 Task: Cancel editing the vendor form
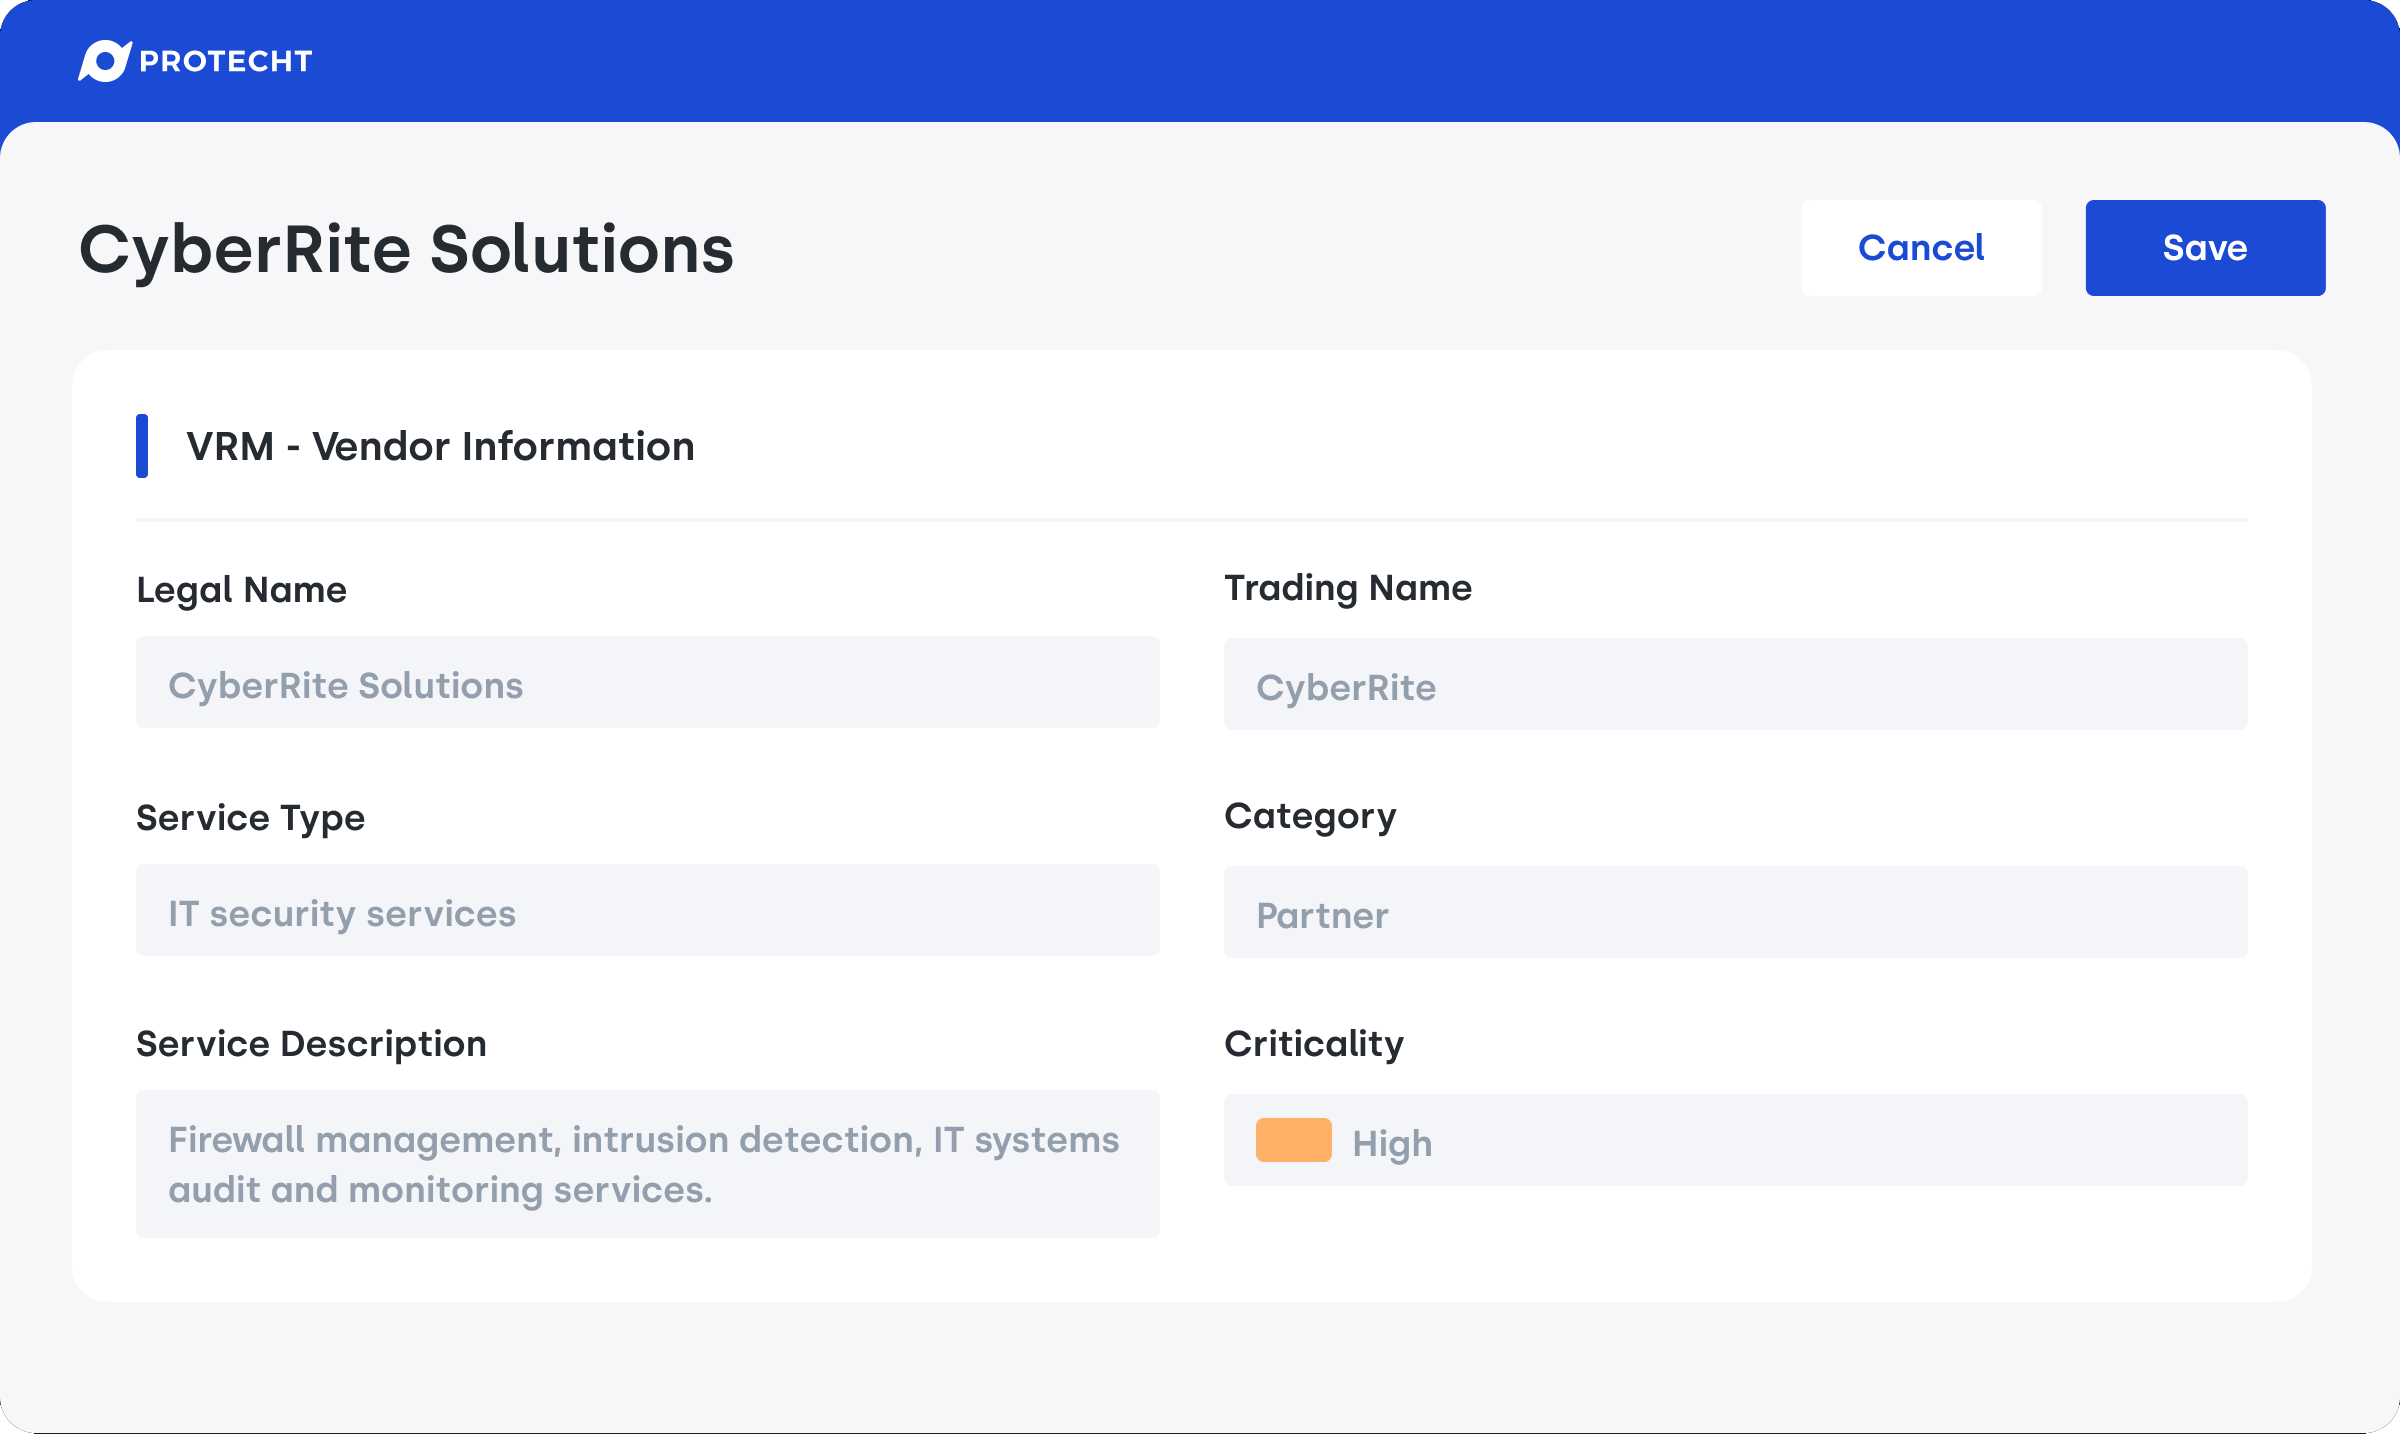1920,247
